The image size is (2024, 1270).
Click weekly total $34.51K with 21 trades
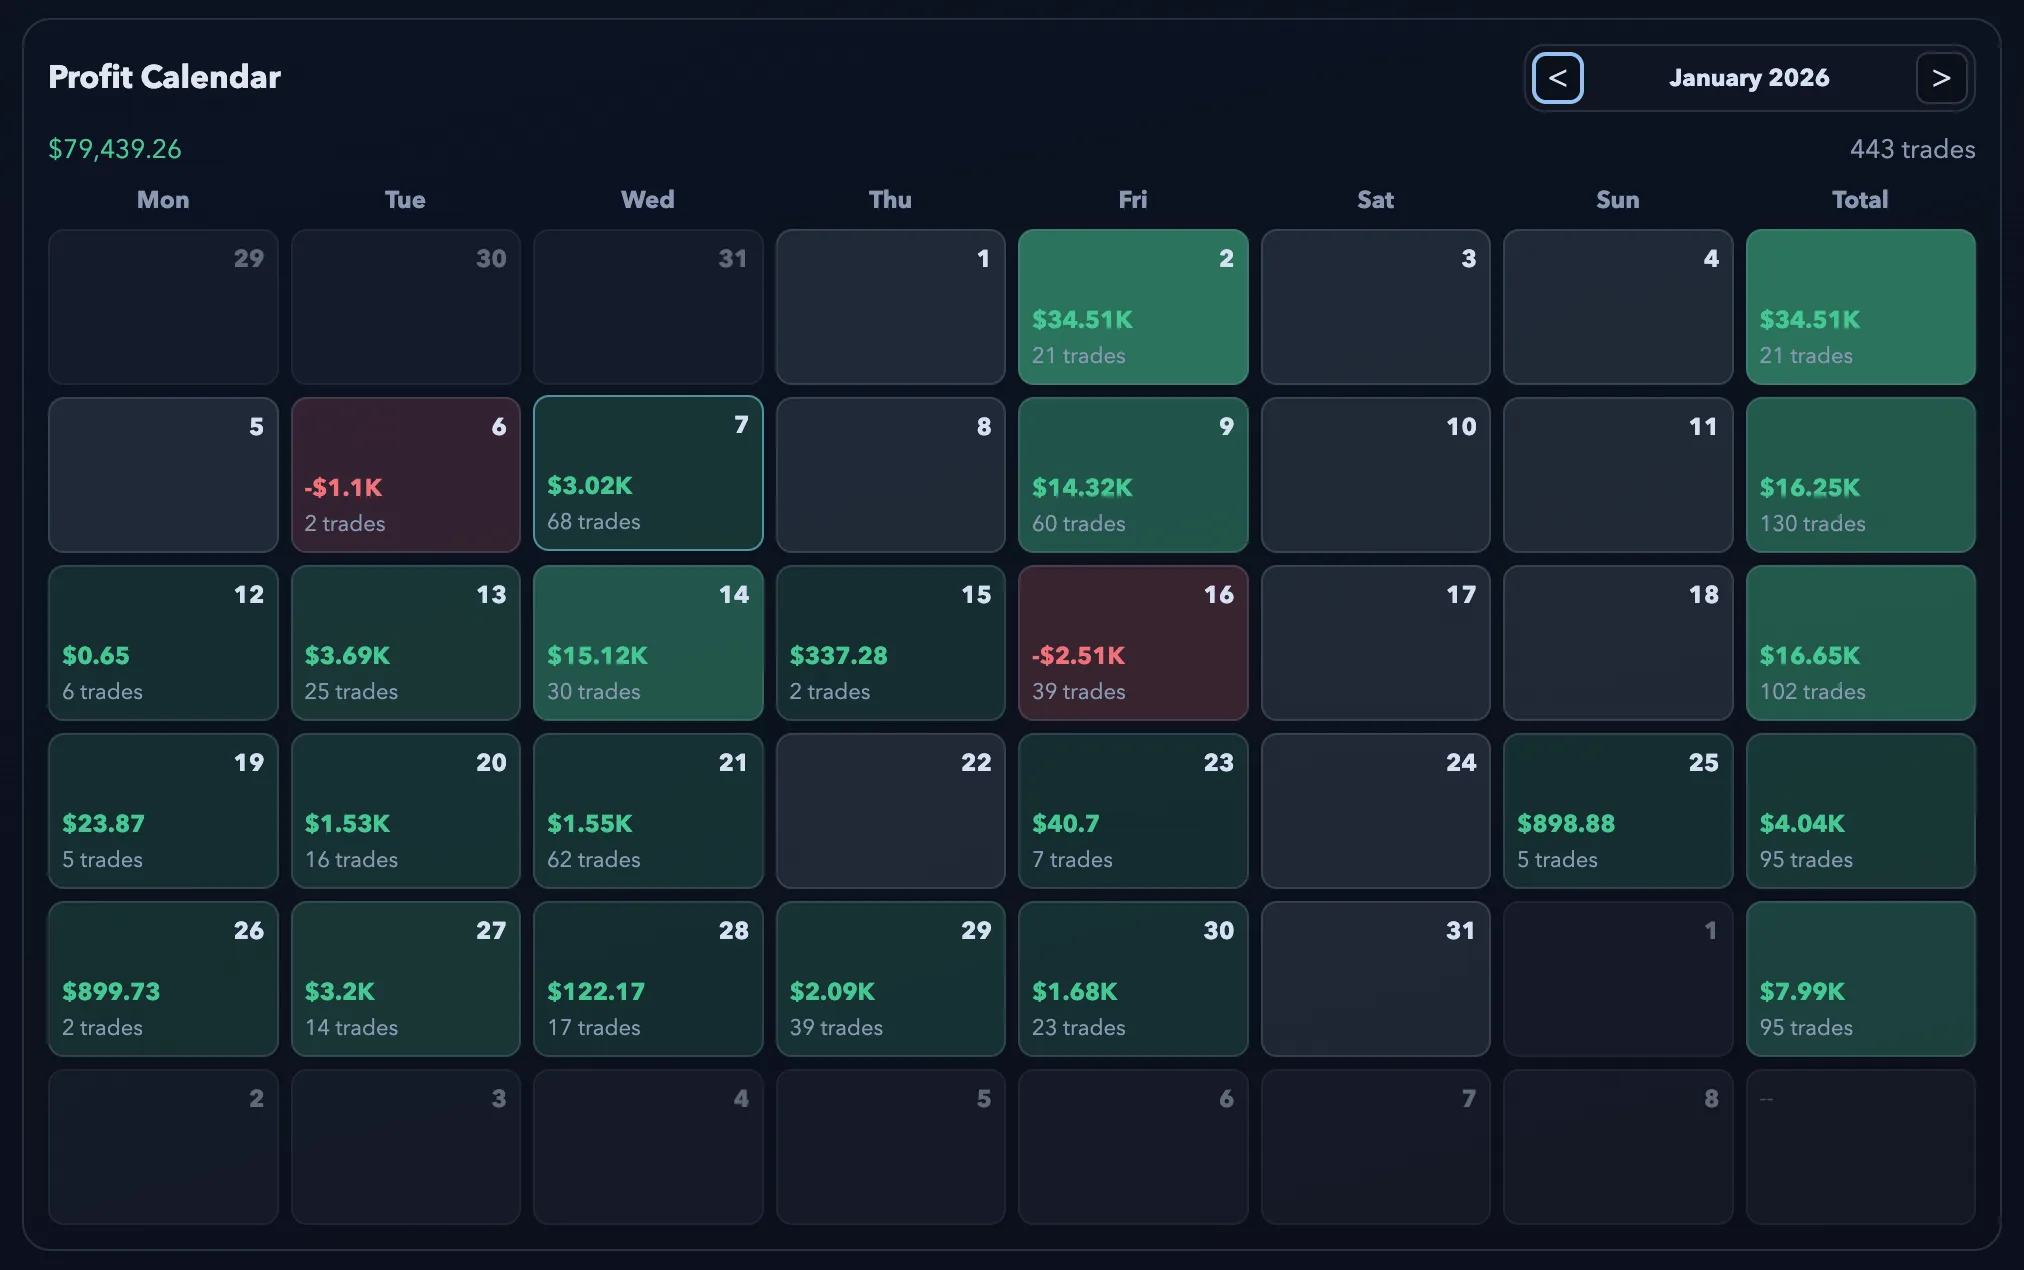point(1860,307)
